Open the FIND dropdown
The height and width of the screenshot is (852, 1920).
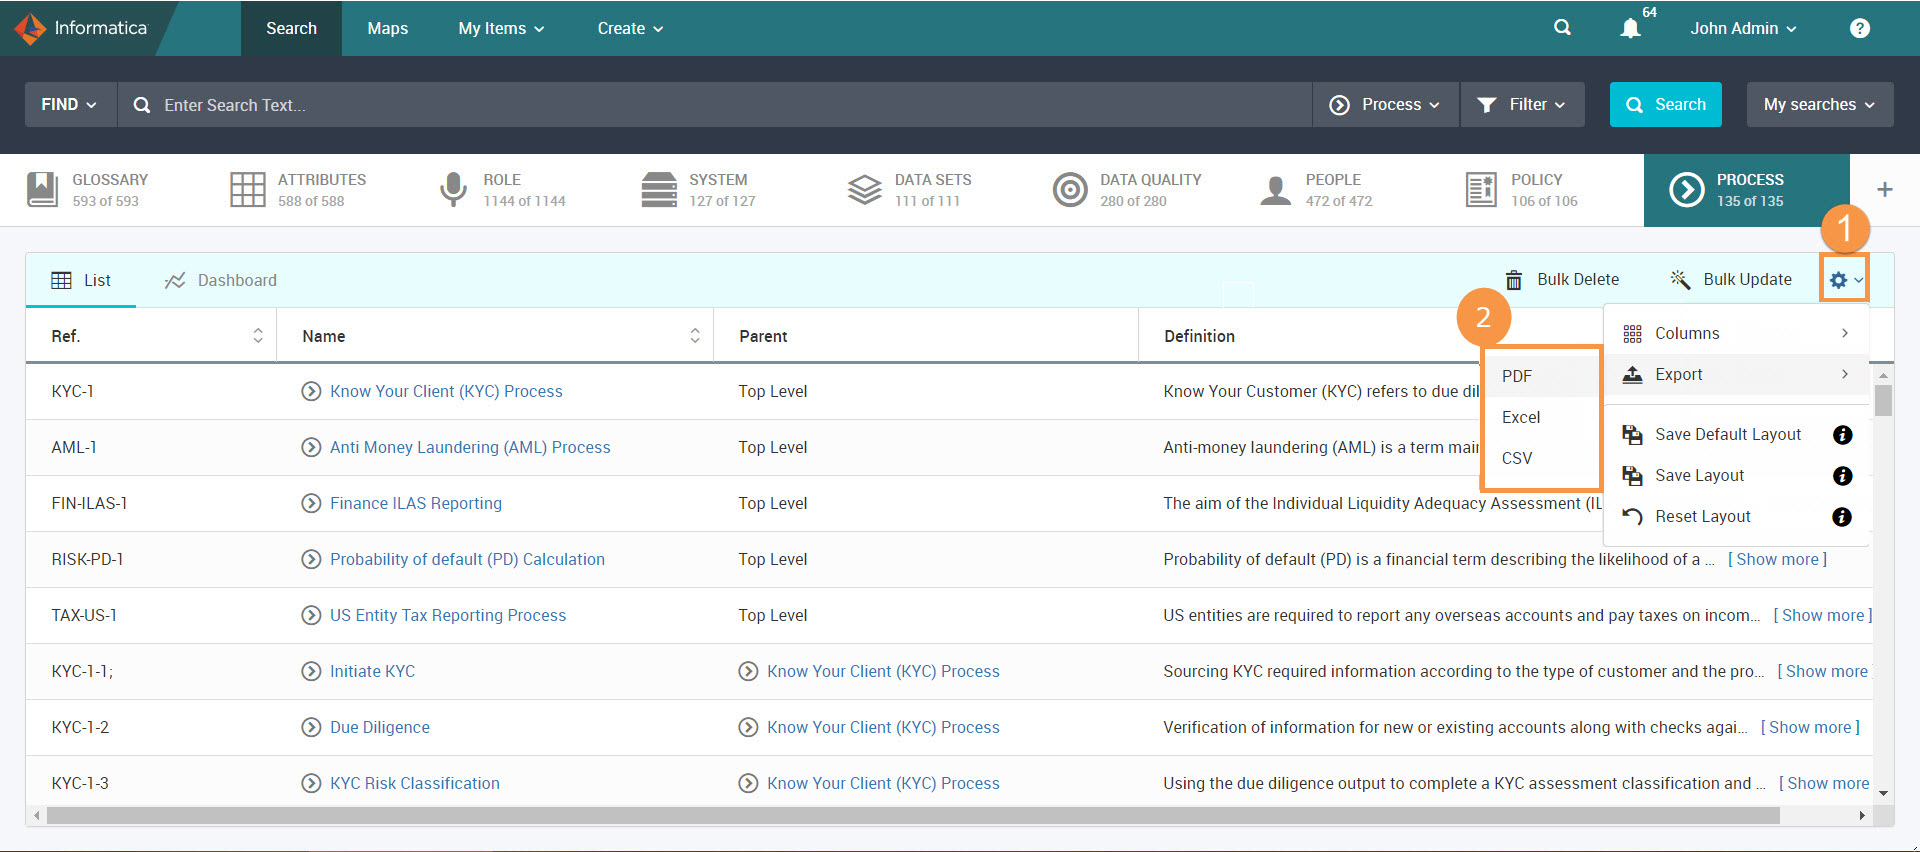pyautogui.click(x=69, y=104)
